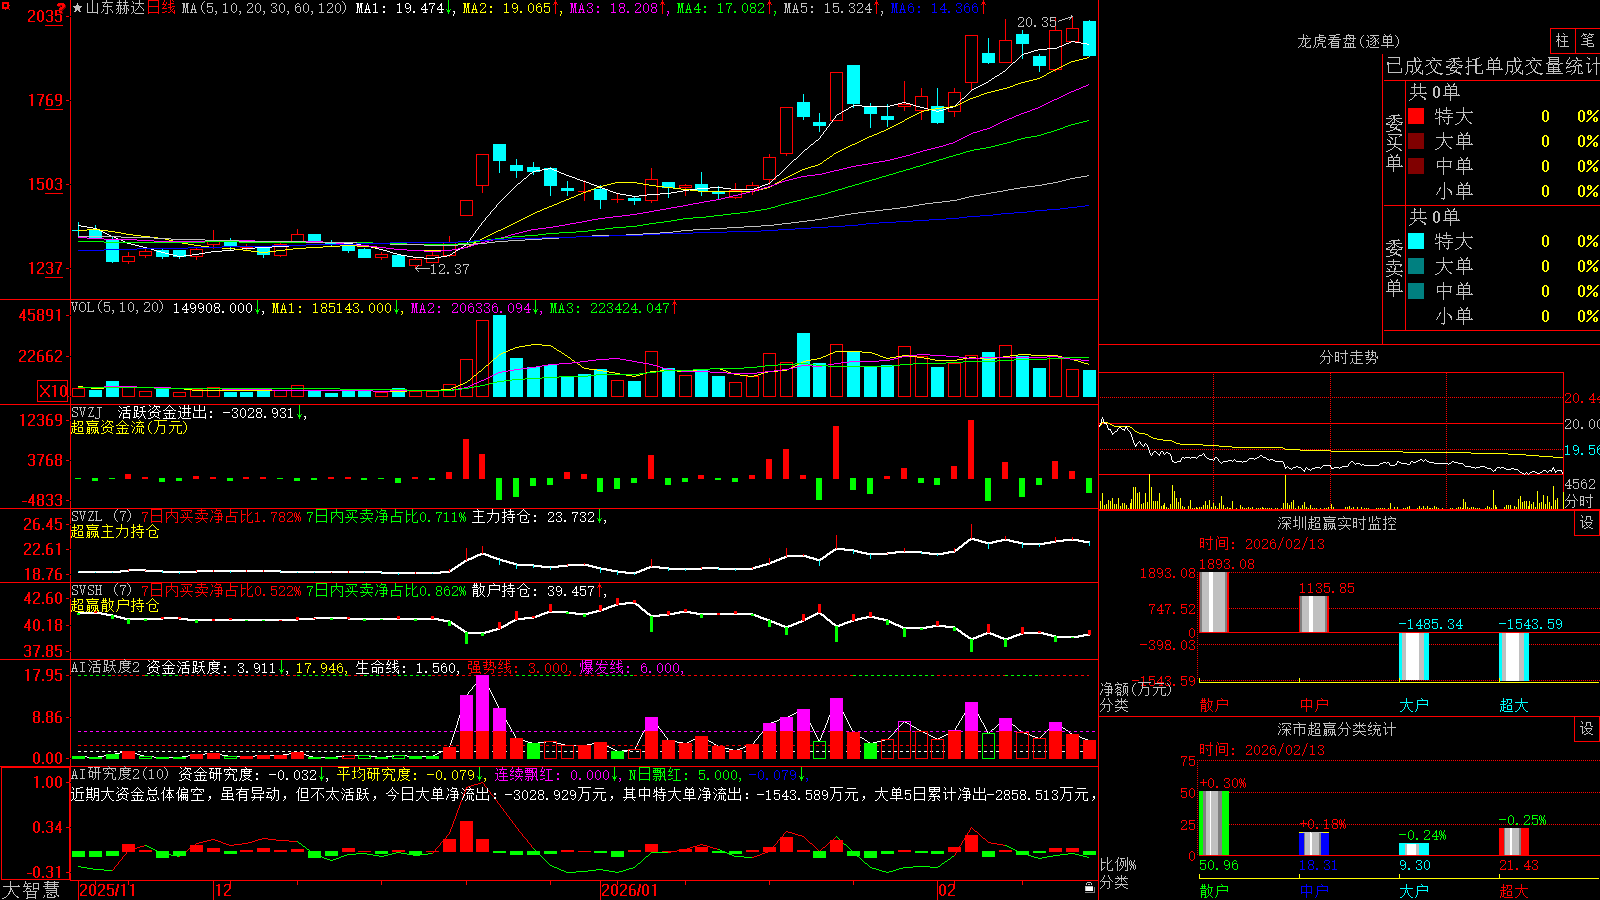Select the AI研究度2(10) indicator label
This screenshot has height=900, width=1600.
click(121, 774)
